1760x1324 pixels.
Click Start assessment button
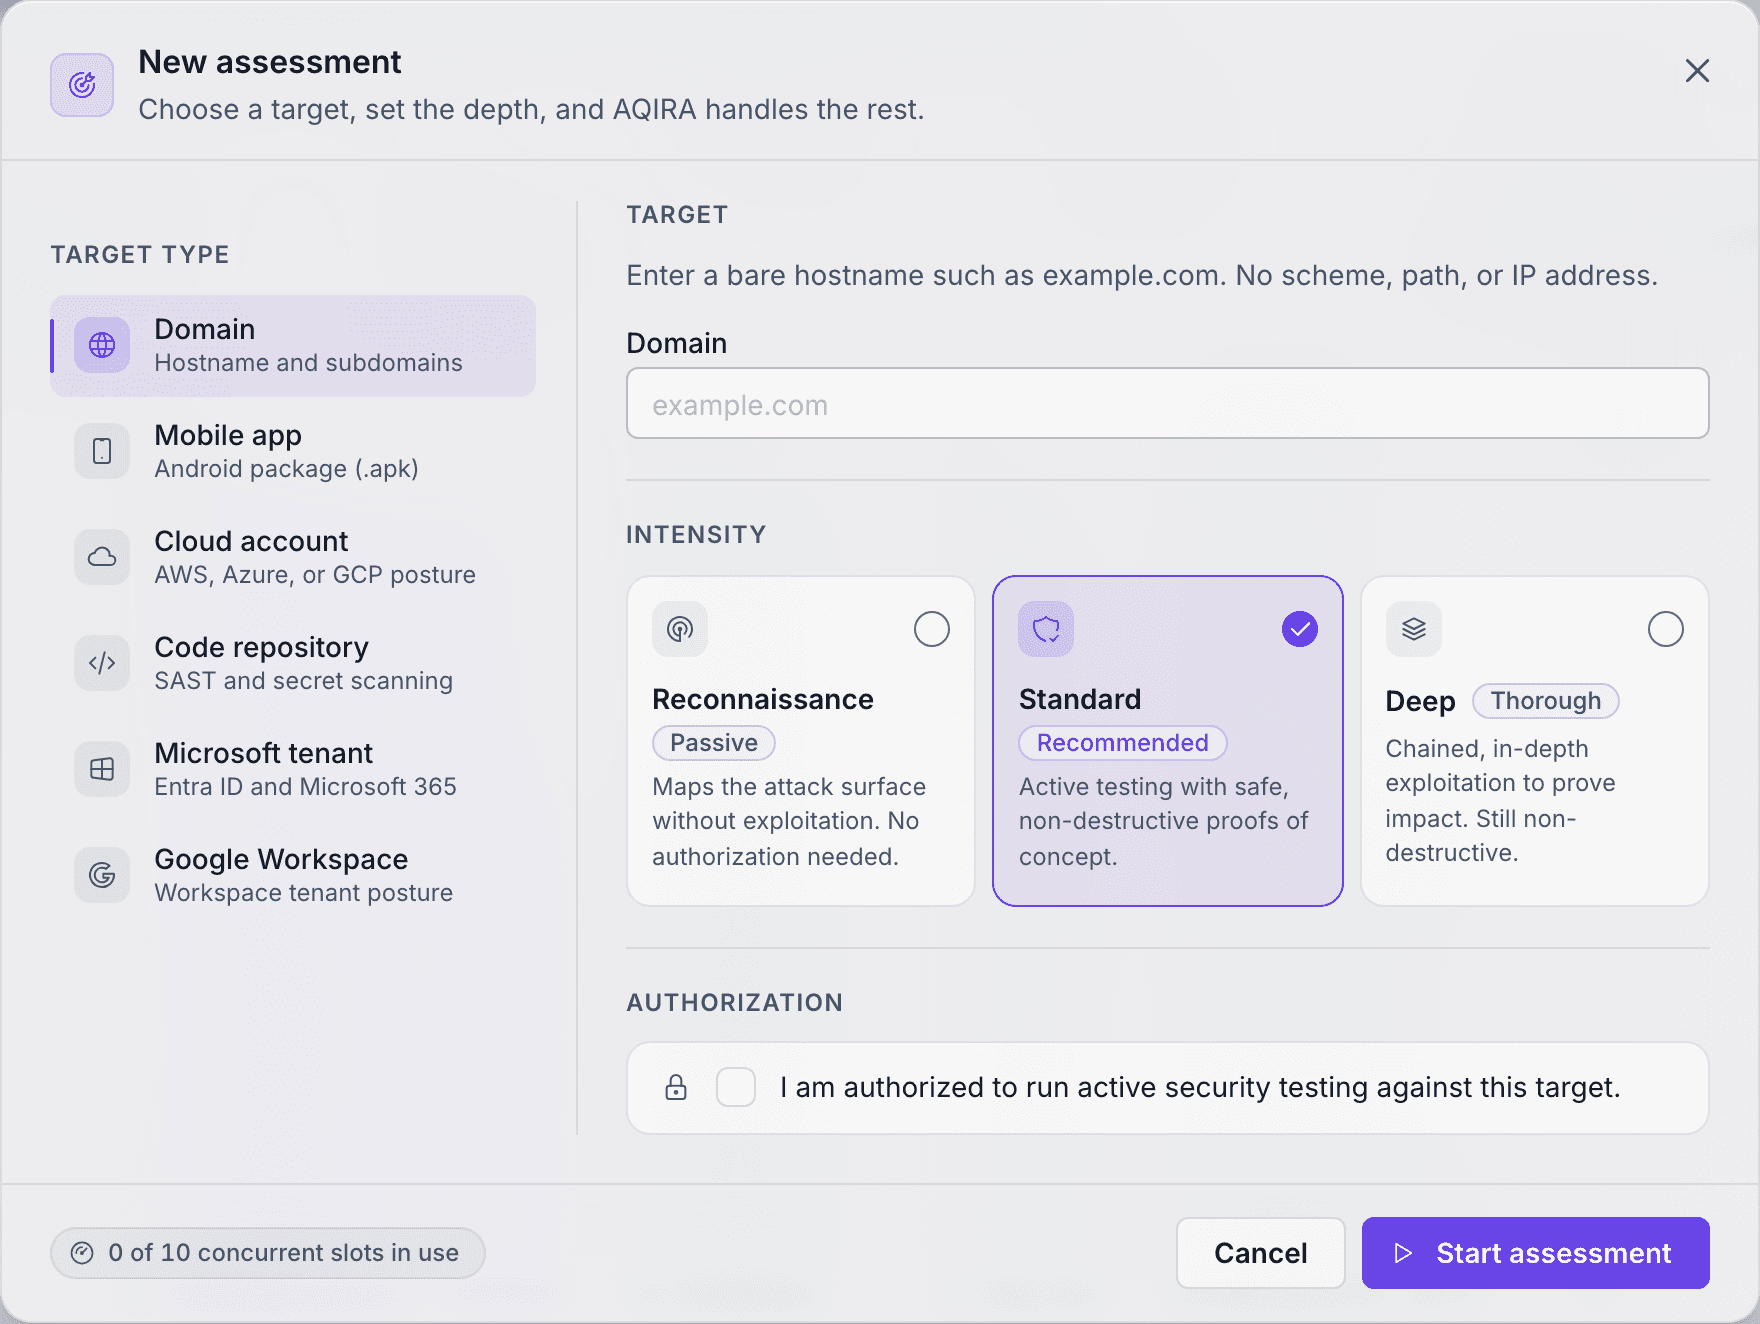click(1535, 1253)
